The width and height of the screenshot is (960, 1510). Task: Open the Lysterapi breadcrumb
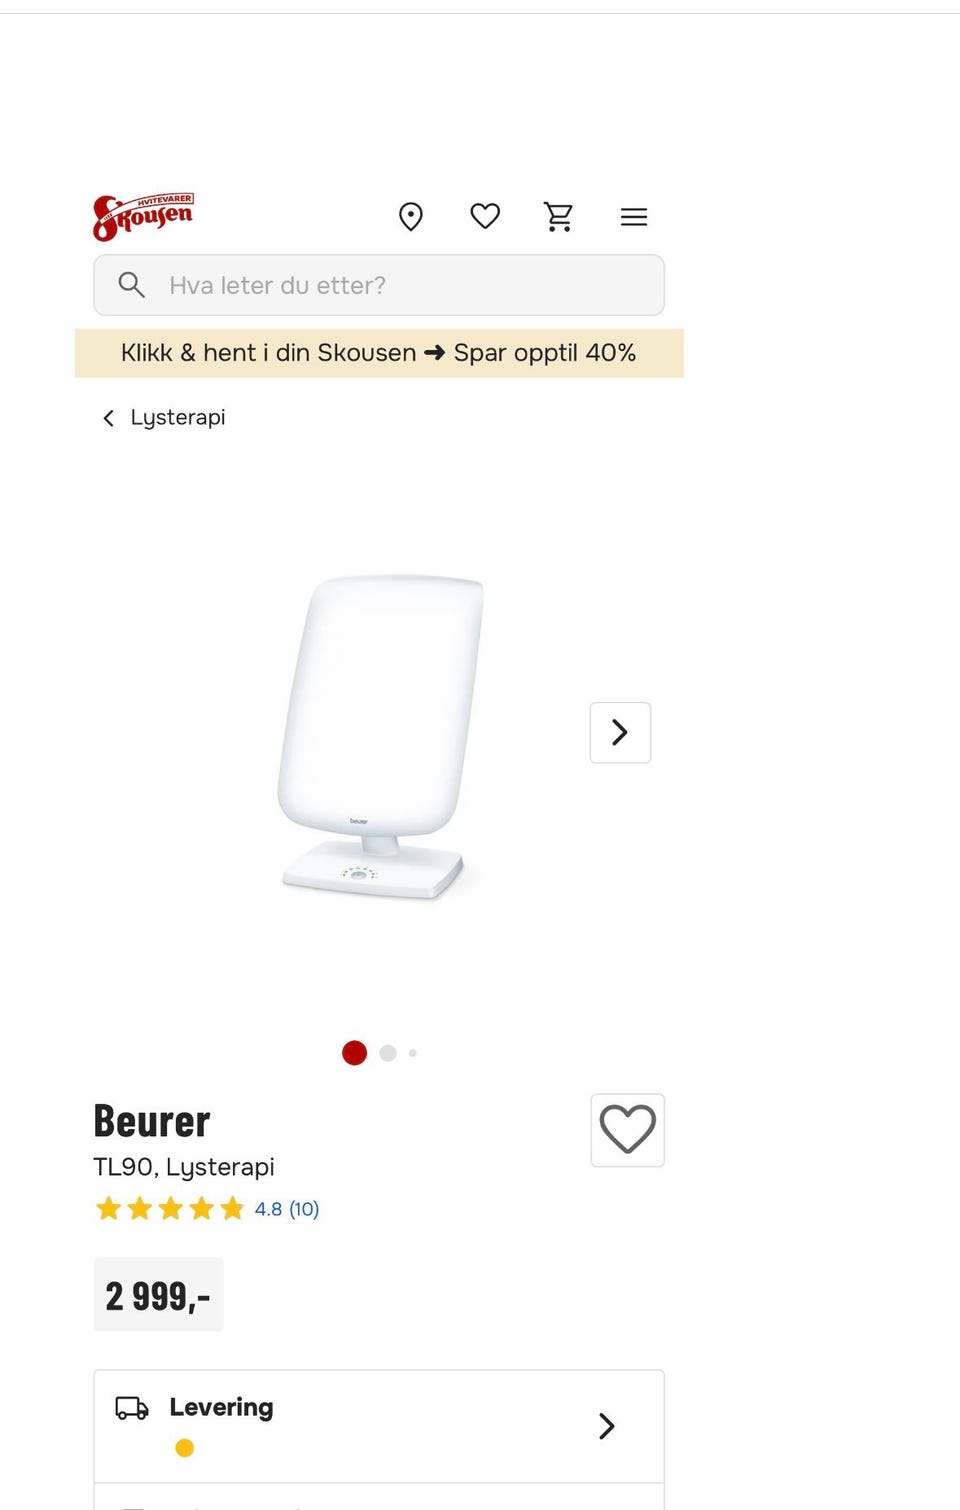178,417
